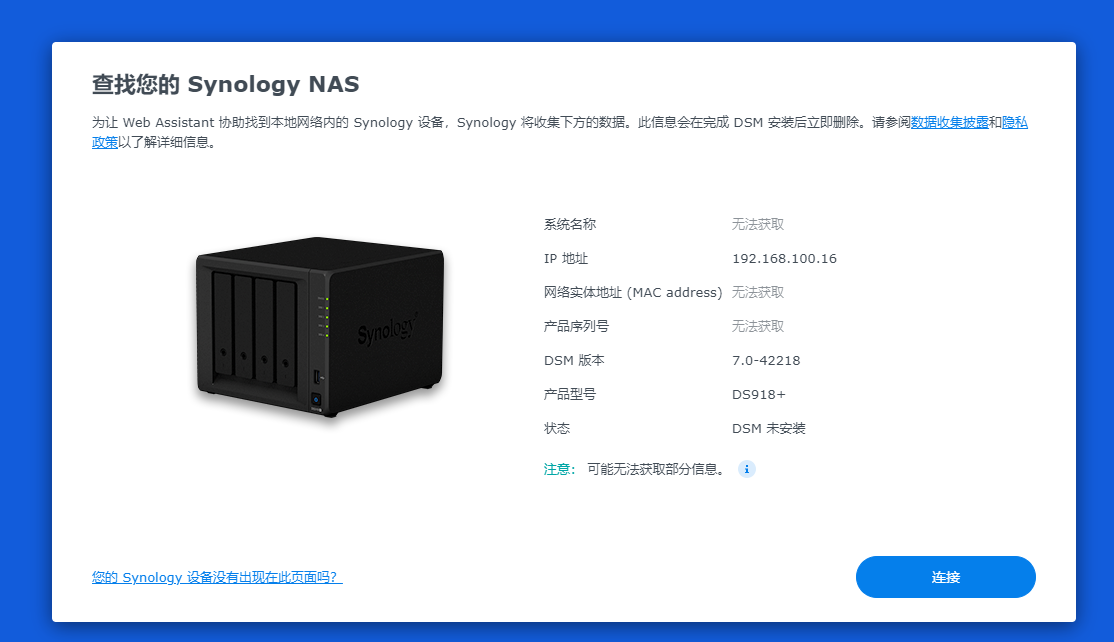The image size is (1114, 642).
Task: Click the status value DSM 未安装
Action: [x=769, y=429]
